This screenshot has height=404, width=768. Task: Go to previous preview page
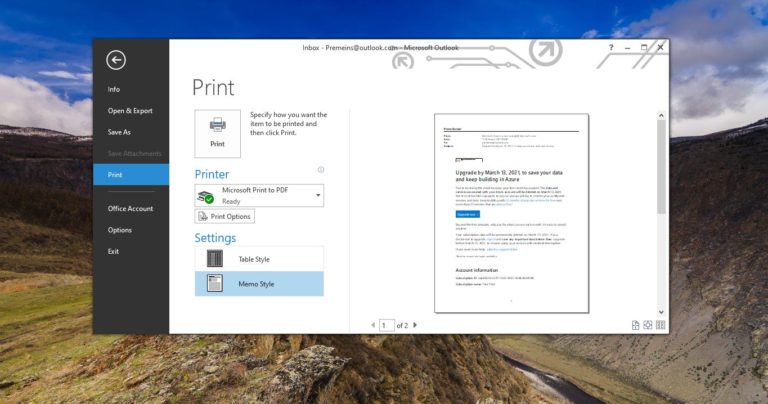(373, 325)
